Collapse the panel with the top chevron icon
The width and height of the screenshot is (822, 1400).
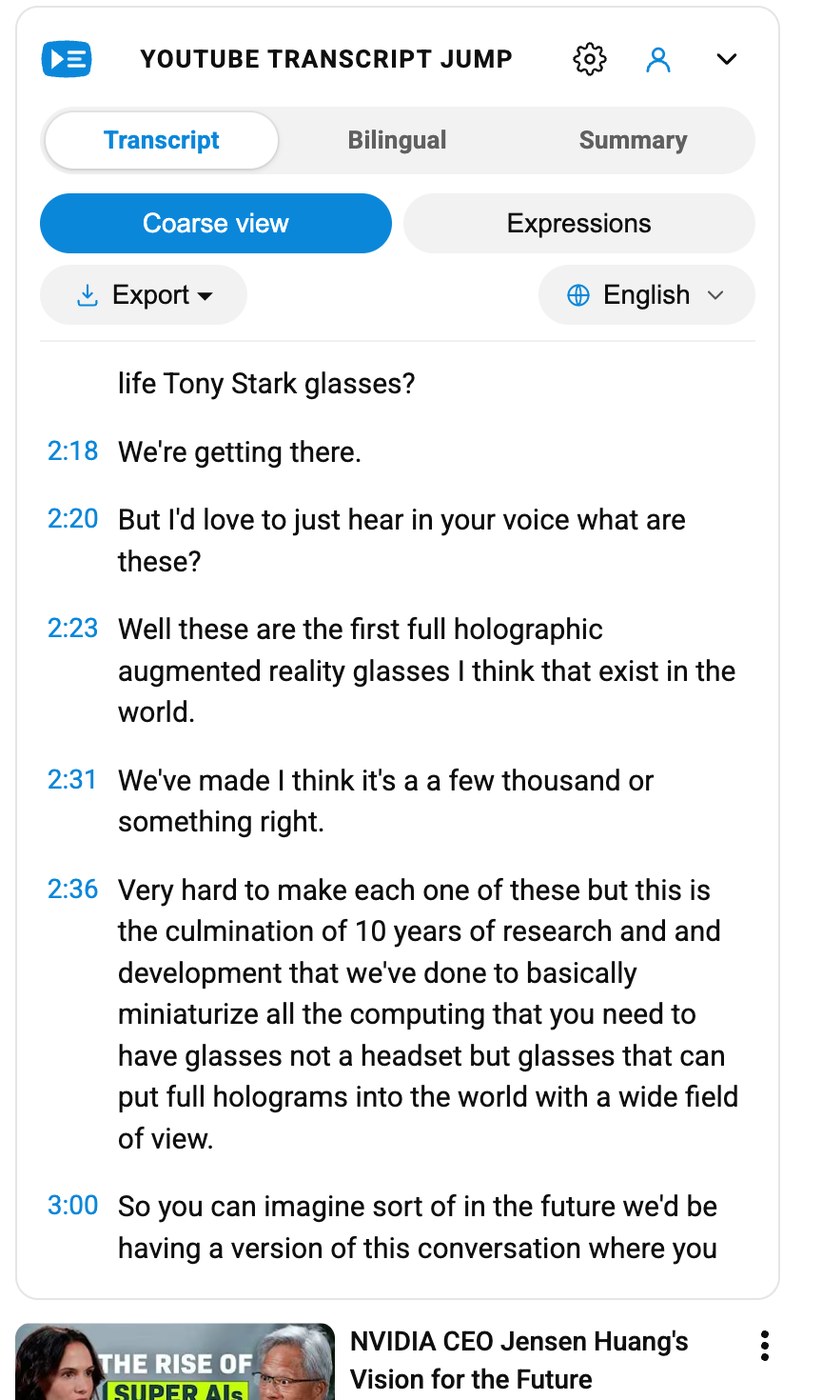point(726,59)
